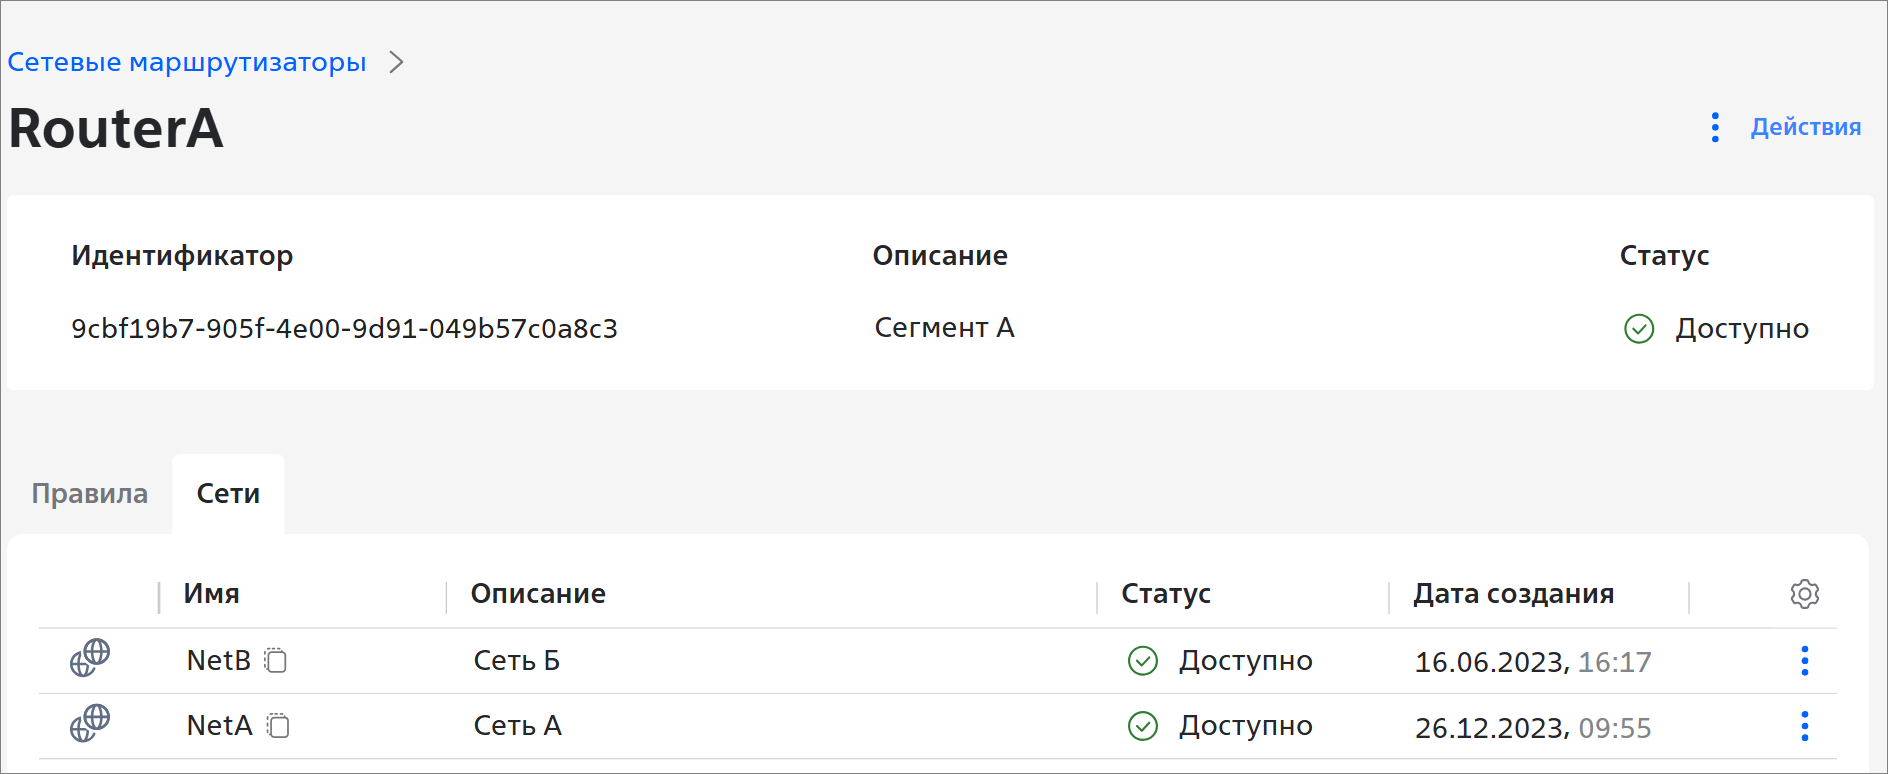The width and height of the screenshot is (1888, 774).
Task: Copy the NetB network name
Action: pos(276,661)
